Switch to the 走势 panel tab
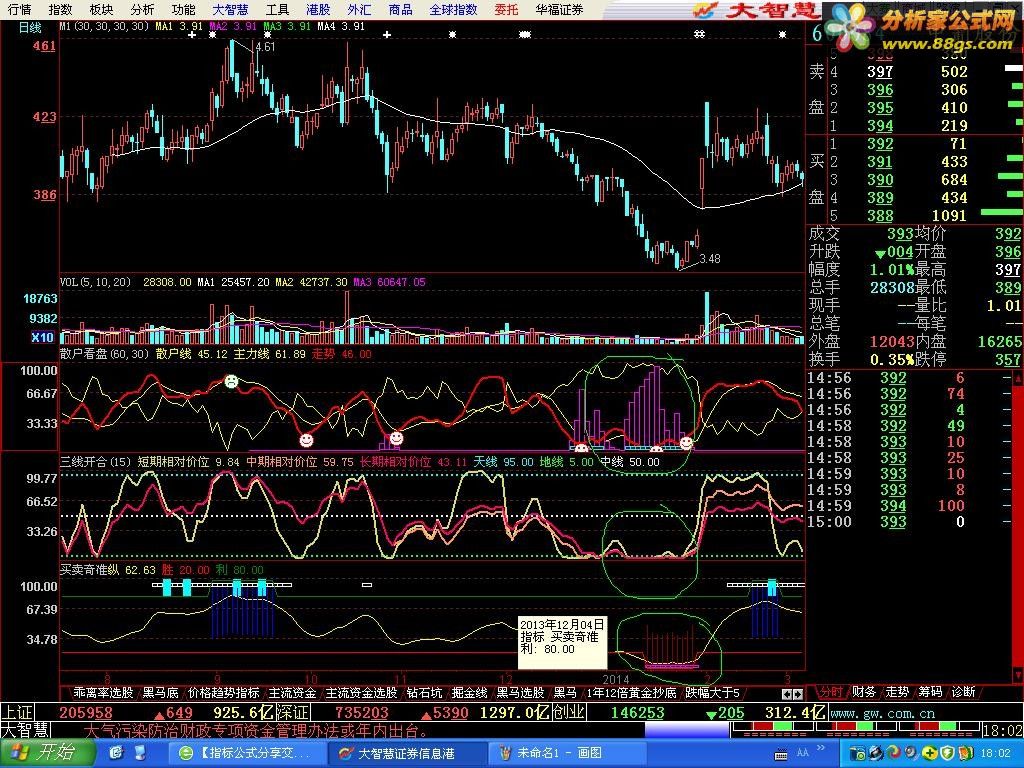1024x768 pixels. click(x=897, y=691)
